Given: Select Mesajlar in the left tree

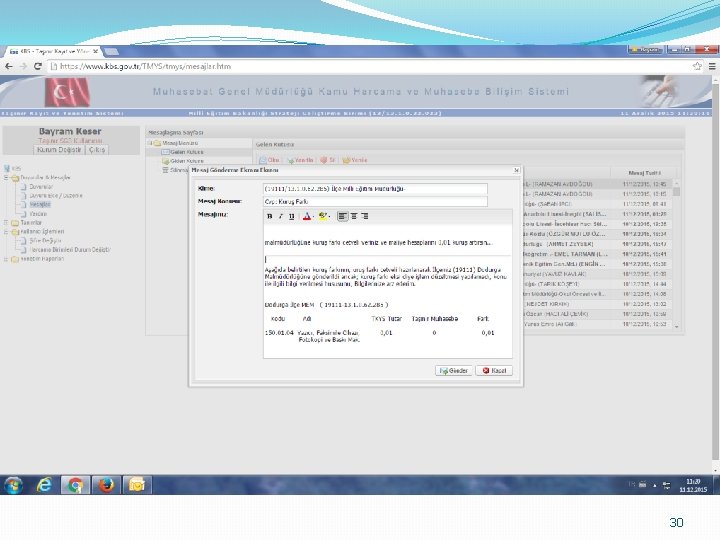Looking at the screenshot, I should click(40, 204).
